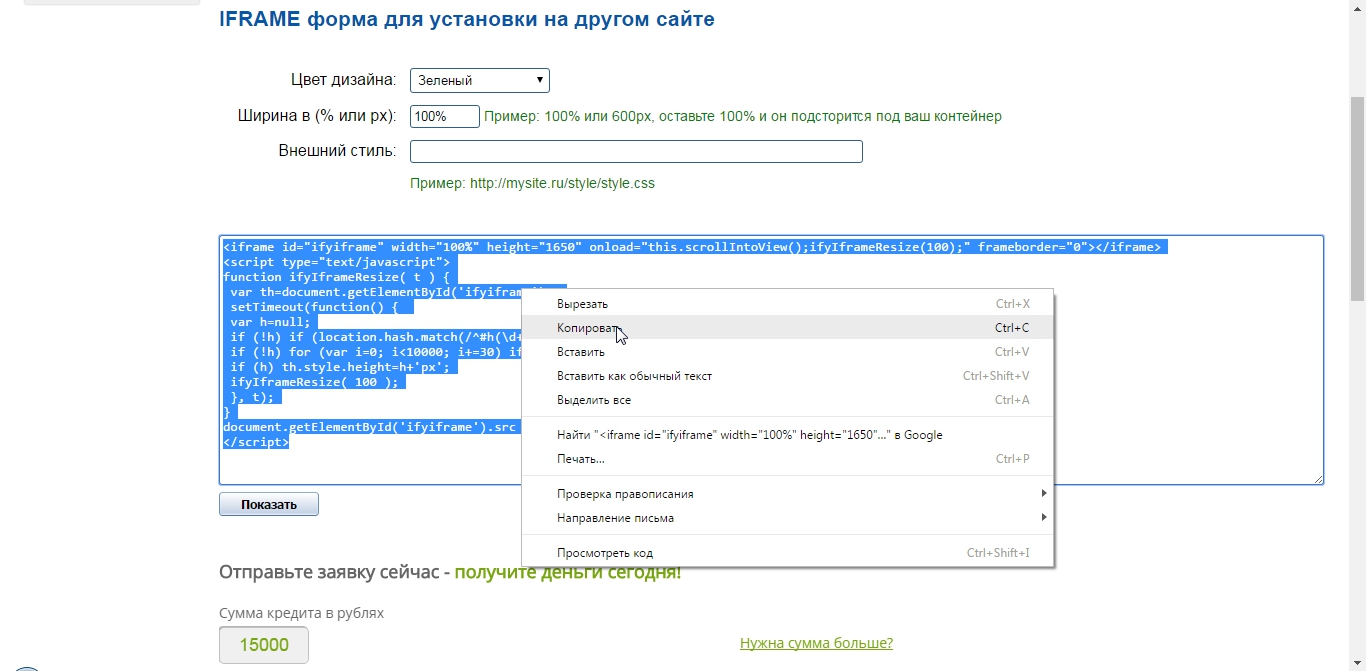Grab the textarea resize handle
The image size is (1366, 671).
(x=1318, y=479)
